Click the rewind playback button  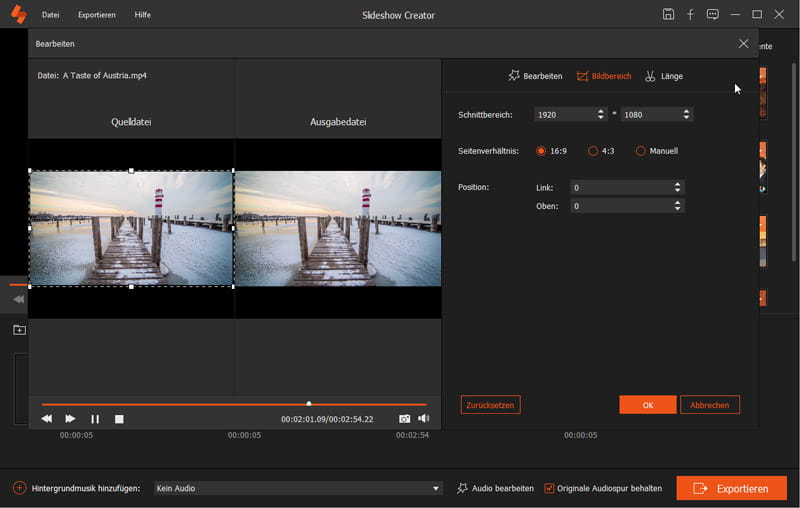coord(47,419)
